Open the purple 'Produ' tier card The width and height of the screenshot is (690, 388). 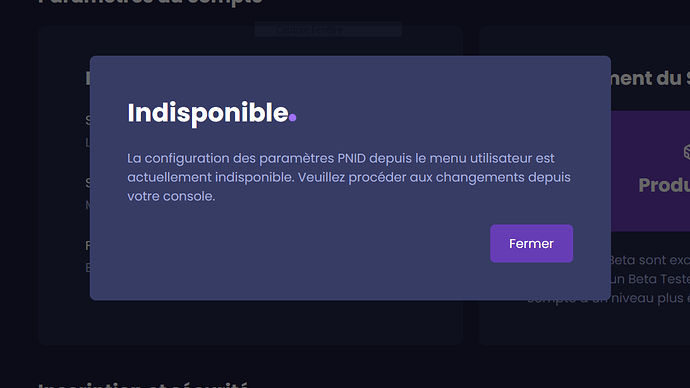click(650, 171)
